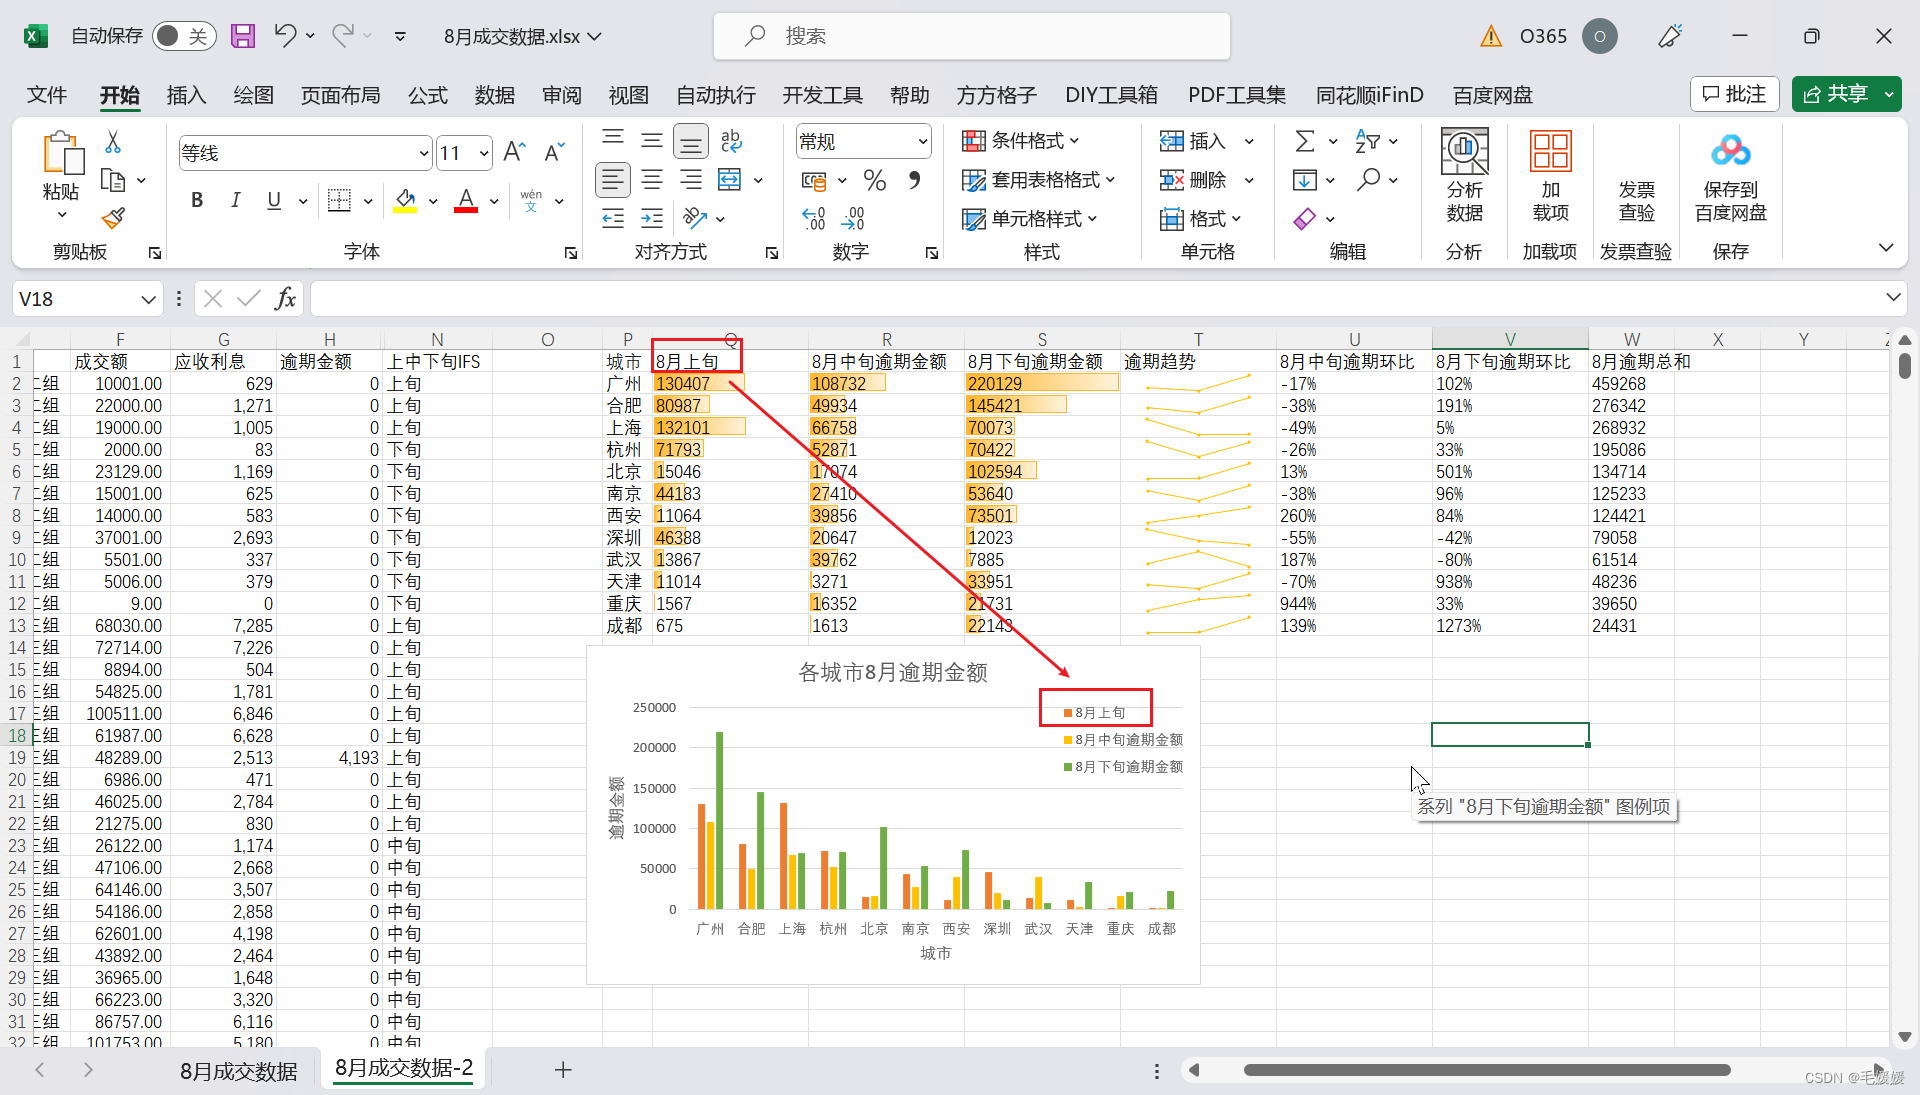1920x1095 pixels.
Task: Click the horizontal scrollbar thumb
Action: pos(1487,1070)
